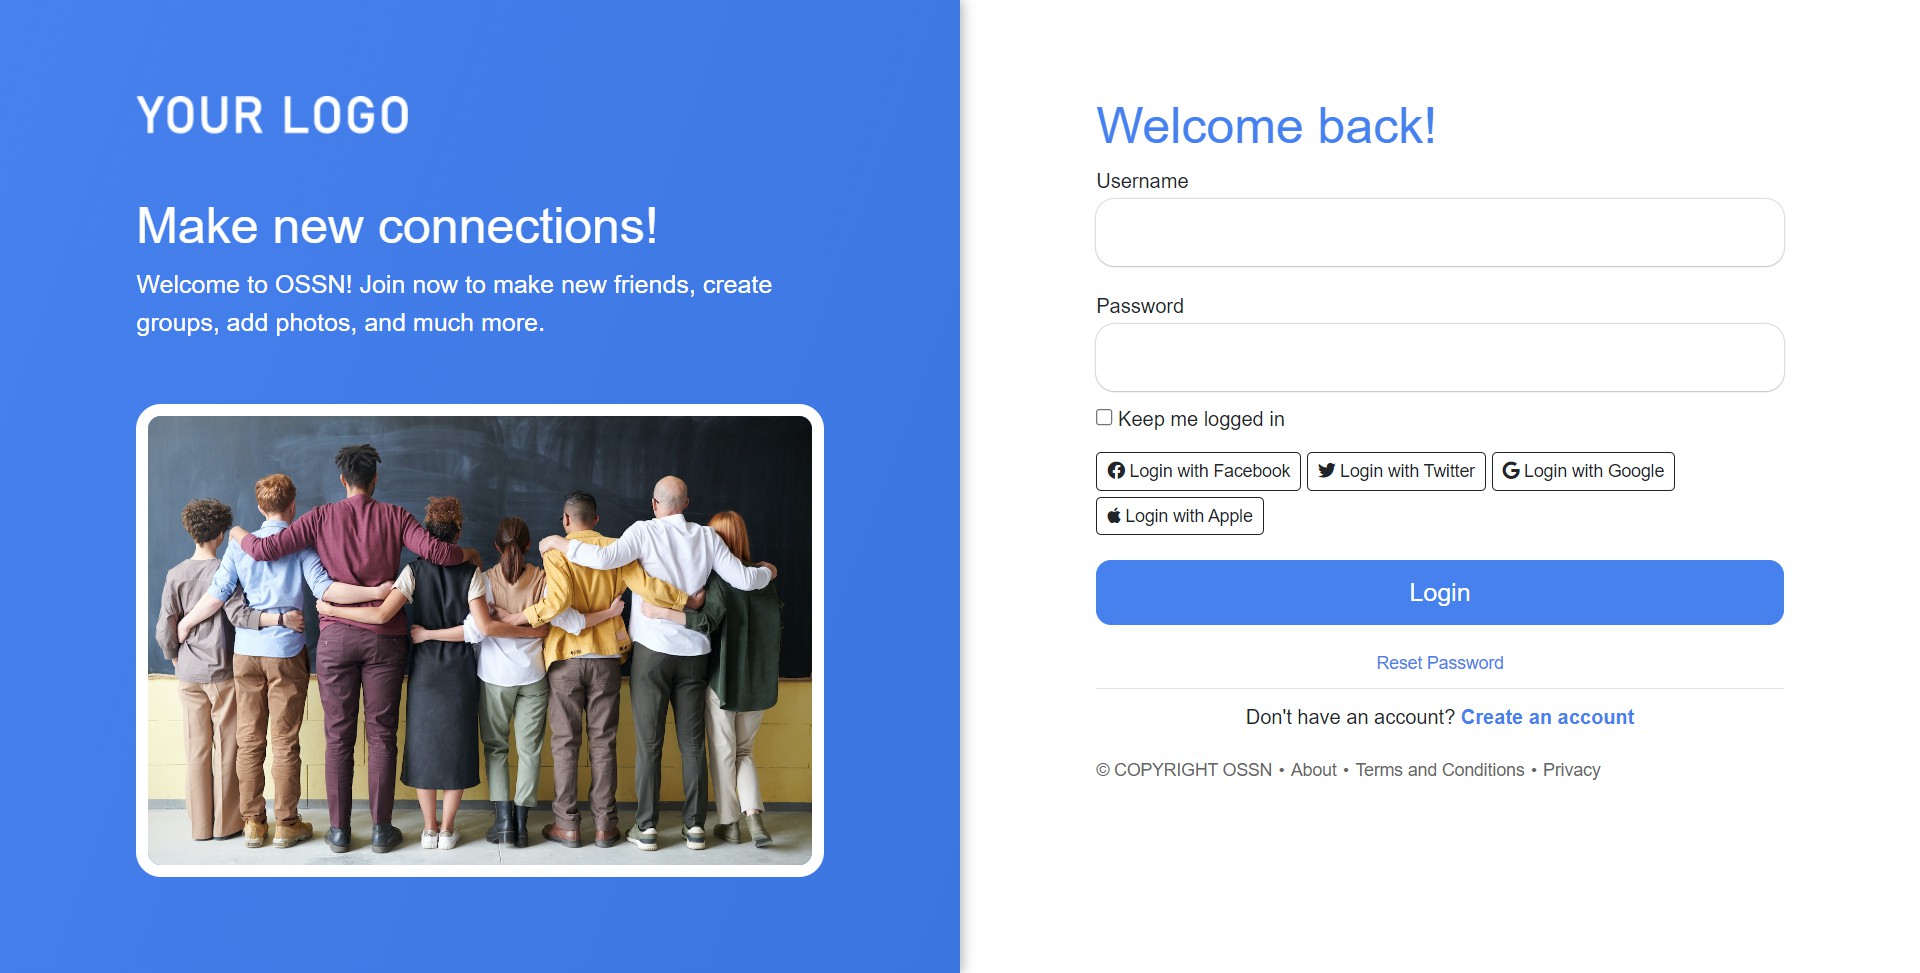Image resolution: width=1920 pixels, height=973 pixels.
Task: Click the blue Login button
Action: pyautogui.click(x=1440, y=593)
